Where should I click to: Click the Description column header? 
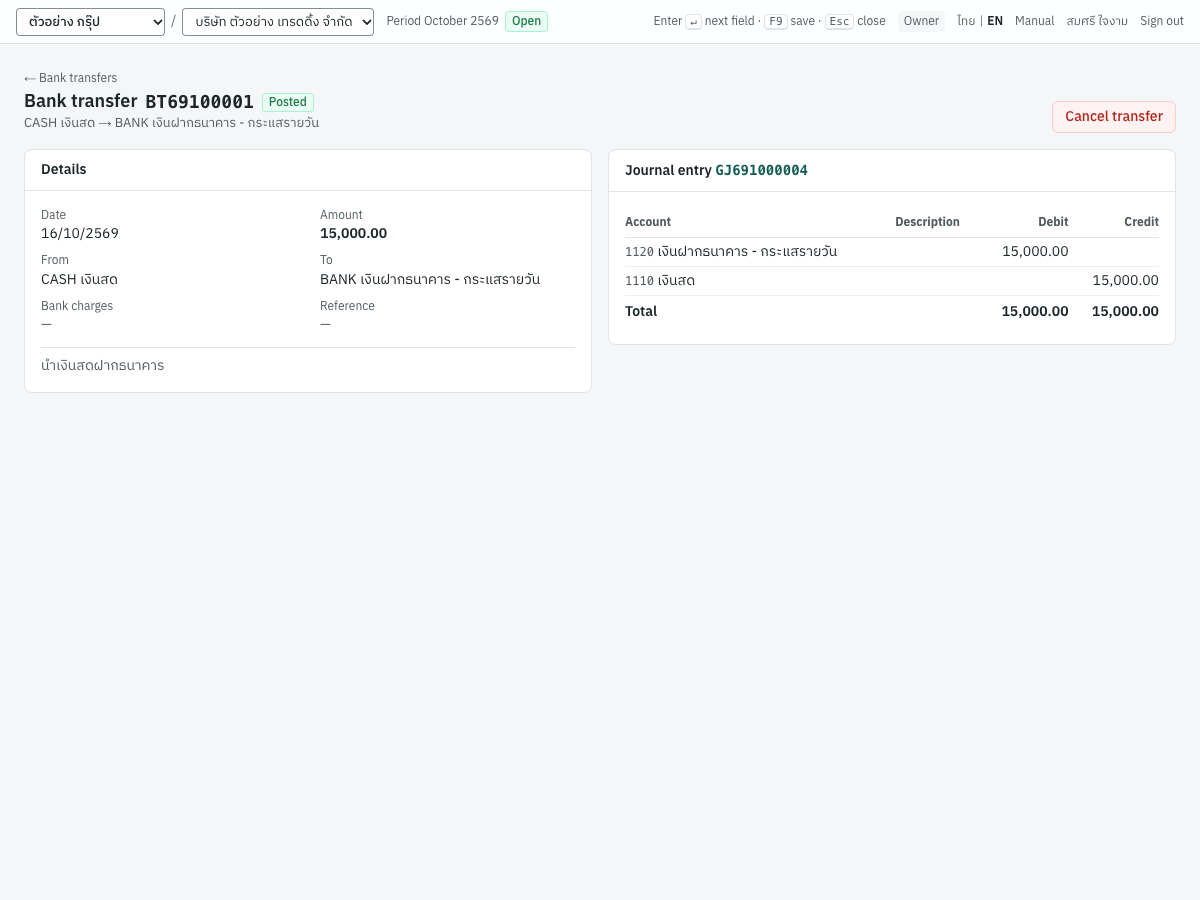927,222
